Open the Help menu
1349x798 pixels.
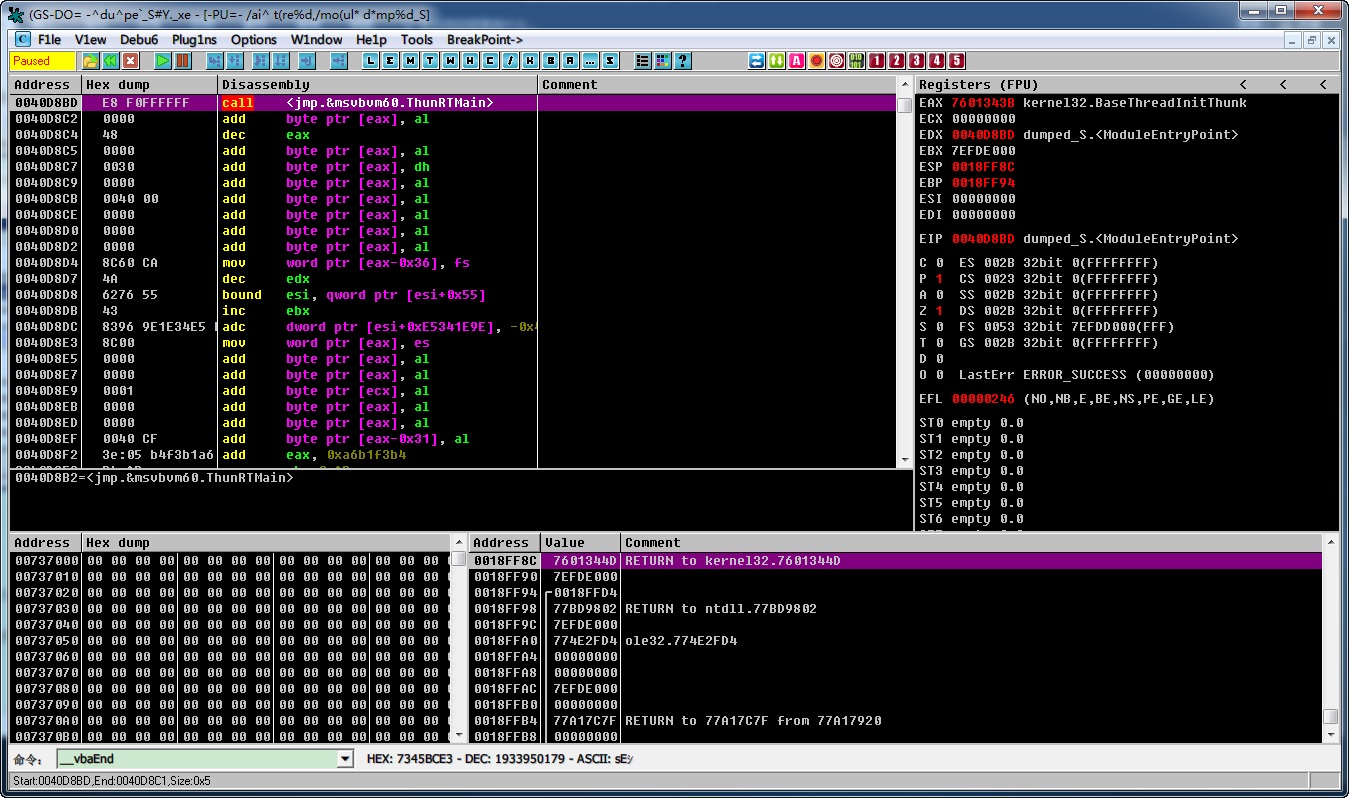(x=371, y=40)
